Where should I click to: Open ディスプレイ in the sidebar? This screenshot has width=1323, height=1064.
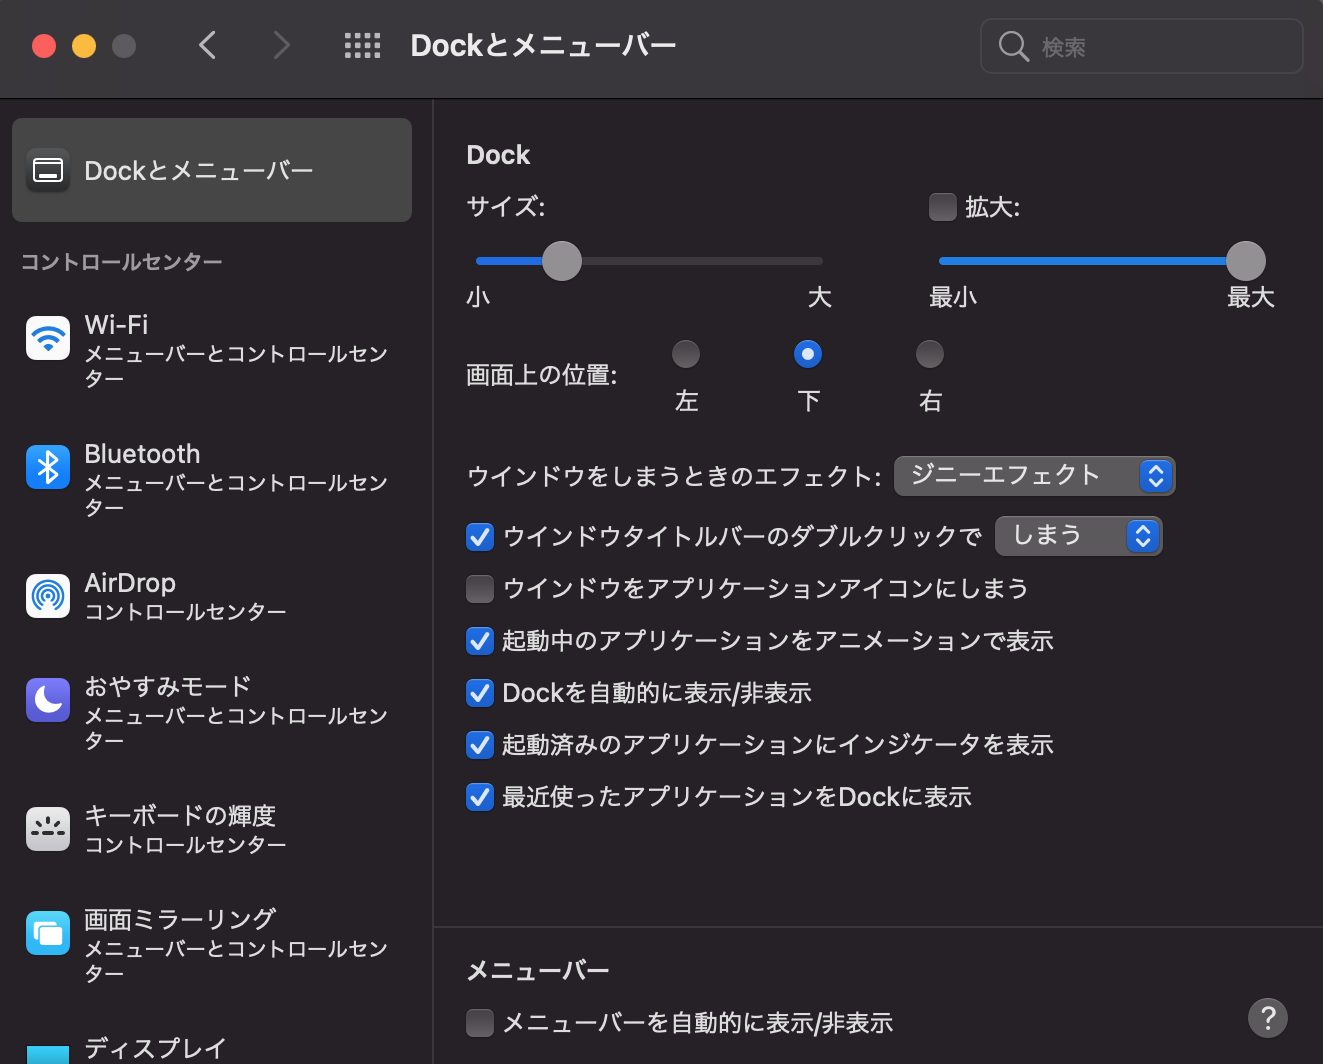tap(212, 1046)
